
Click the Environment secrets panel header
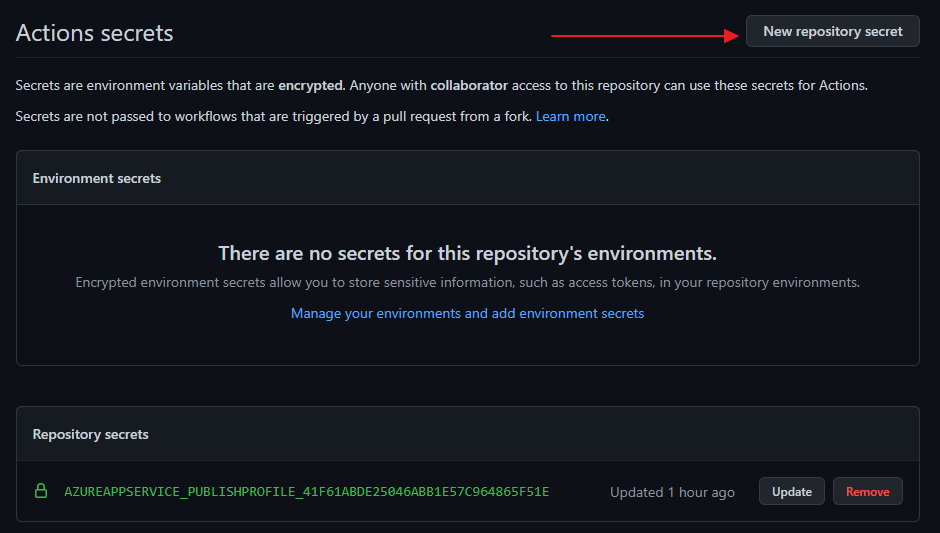[97, 178]
